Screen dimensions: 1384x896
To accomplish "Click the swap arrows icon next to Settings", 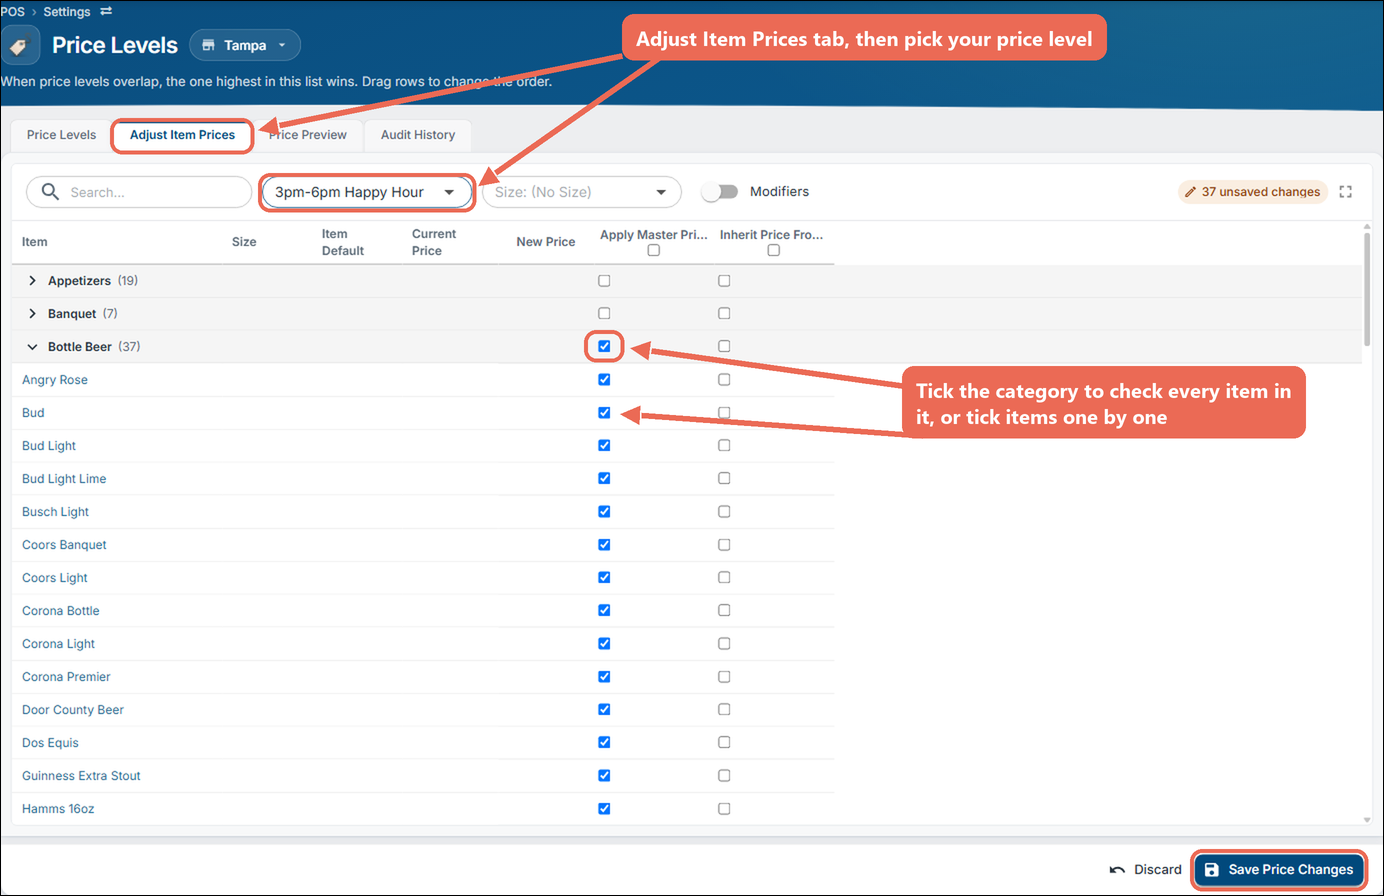I will tap(106, 11).
